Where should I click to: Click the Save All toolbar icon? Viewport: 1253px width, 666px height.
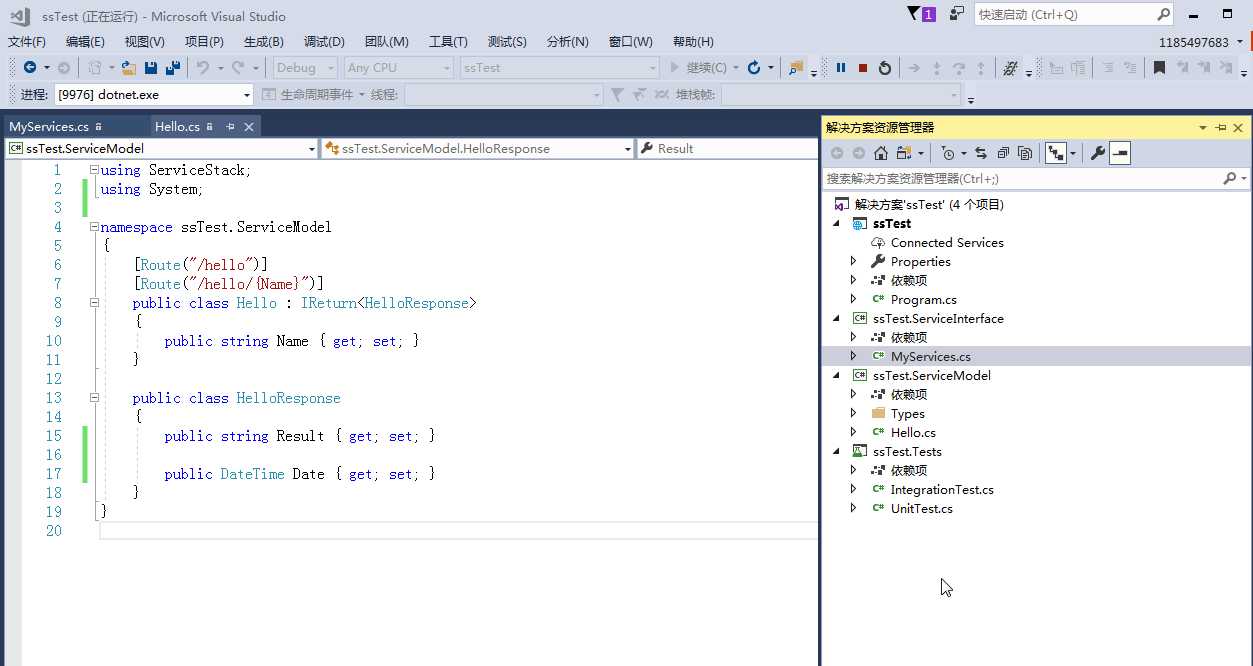(172, 68)
